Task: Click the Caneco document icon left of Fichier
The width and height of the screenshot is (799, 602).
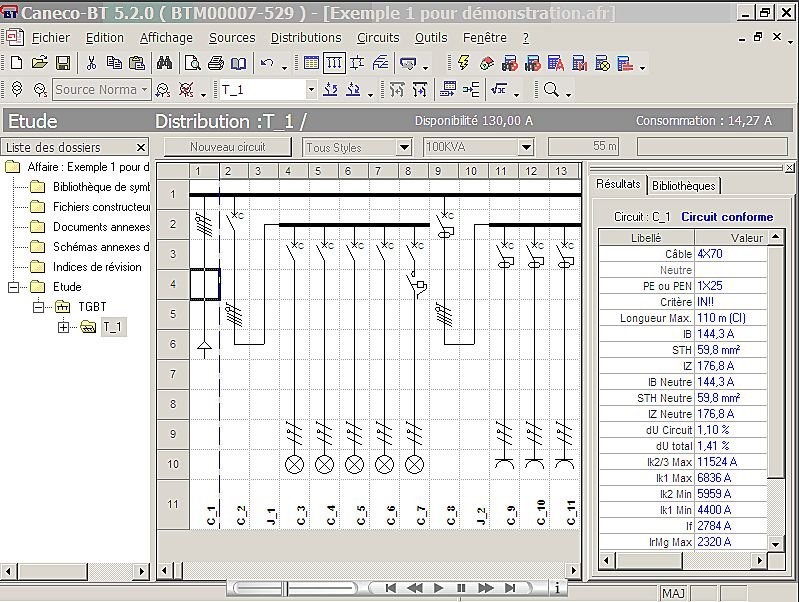Action: click(15, 37)
